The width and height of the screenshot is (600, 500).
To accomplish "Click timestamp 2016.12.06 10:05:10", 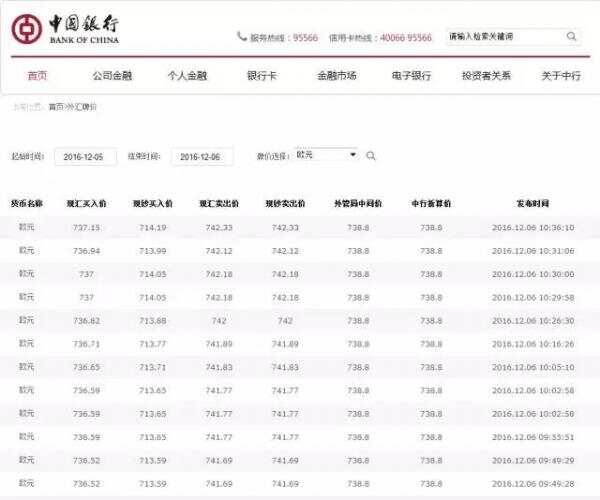I will pos(533,367).
